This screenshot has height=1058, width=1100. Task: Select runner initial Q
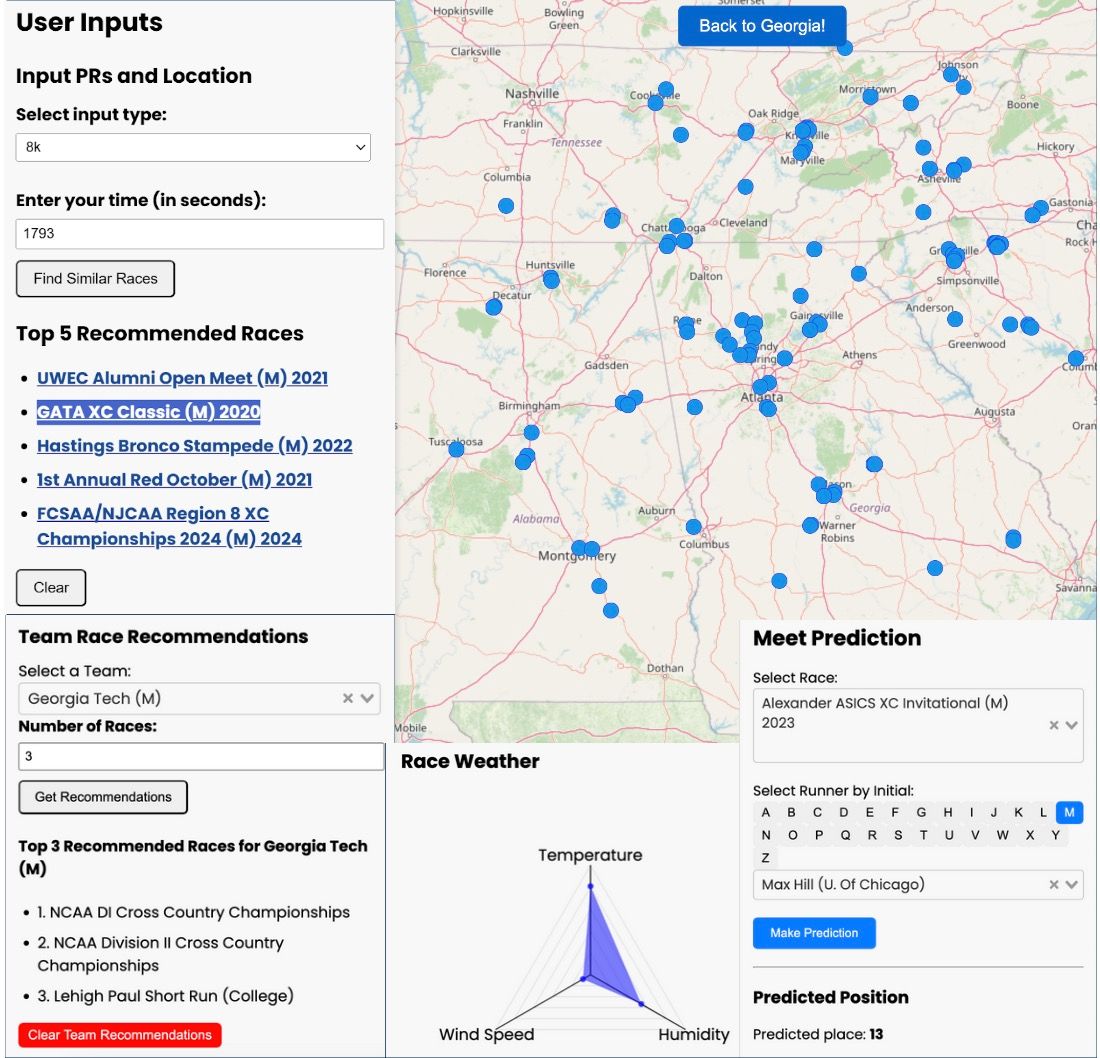(x=845, y=835)
